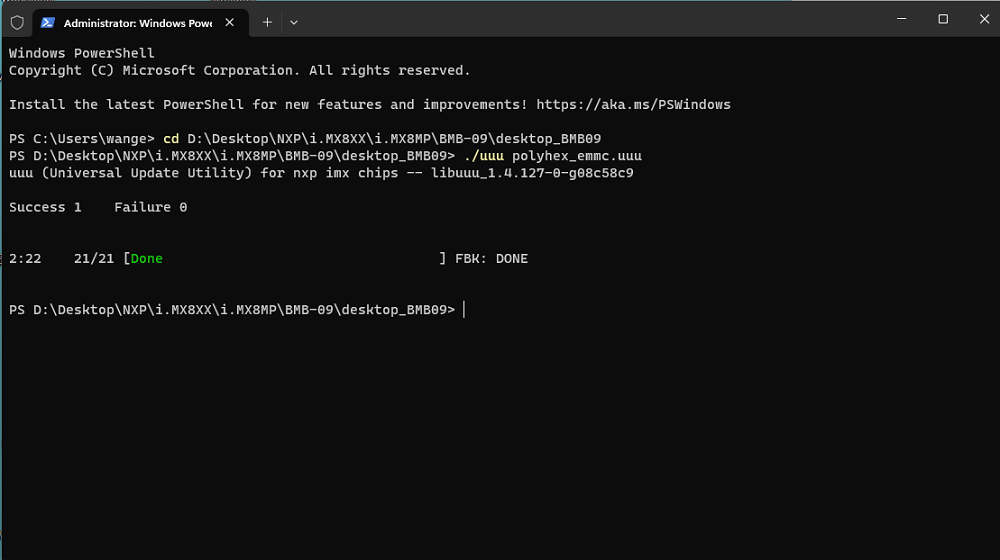1000x560 pixels.
Task: Click the administrator shield icon in title bar
Action: point(17,23)
